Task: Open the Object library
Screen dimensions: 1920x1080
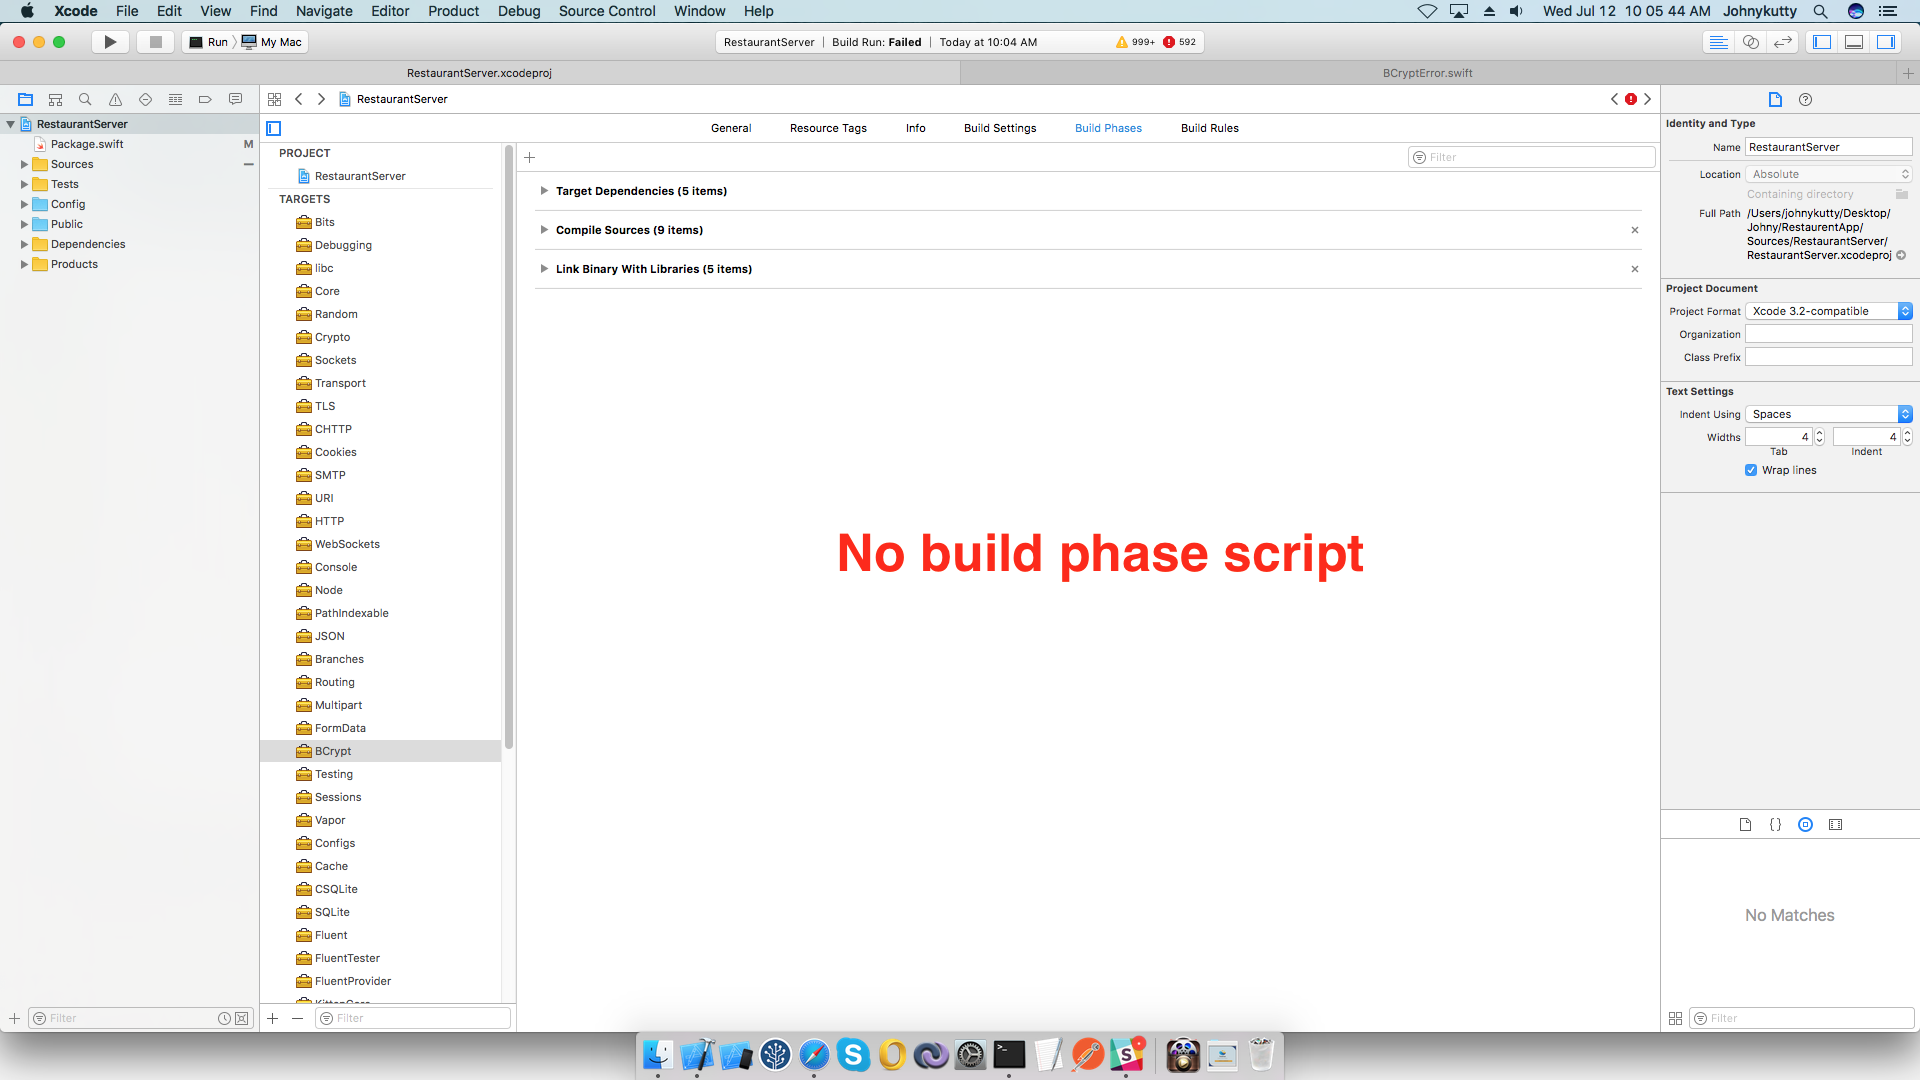Action: (1805, 825)
